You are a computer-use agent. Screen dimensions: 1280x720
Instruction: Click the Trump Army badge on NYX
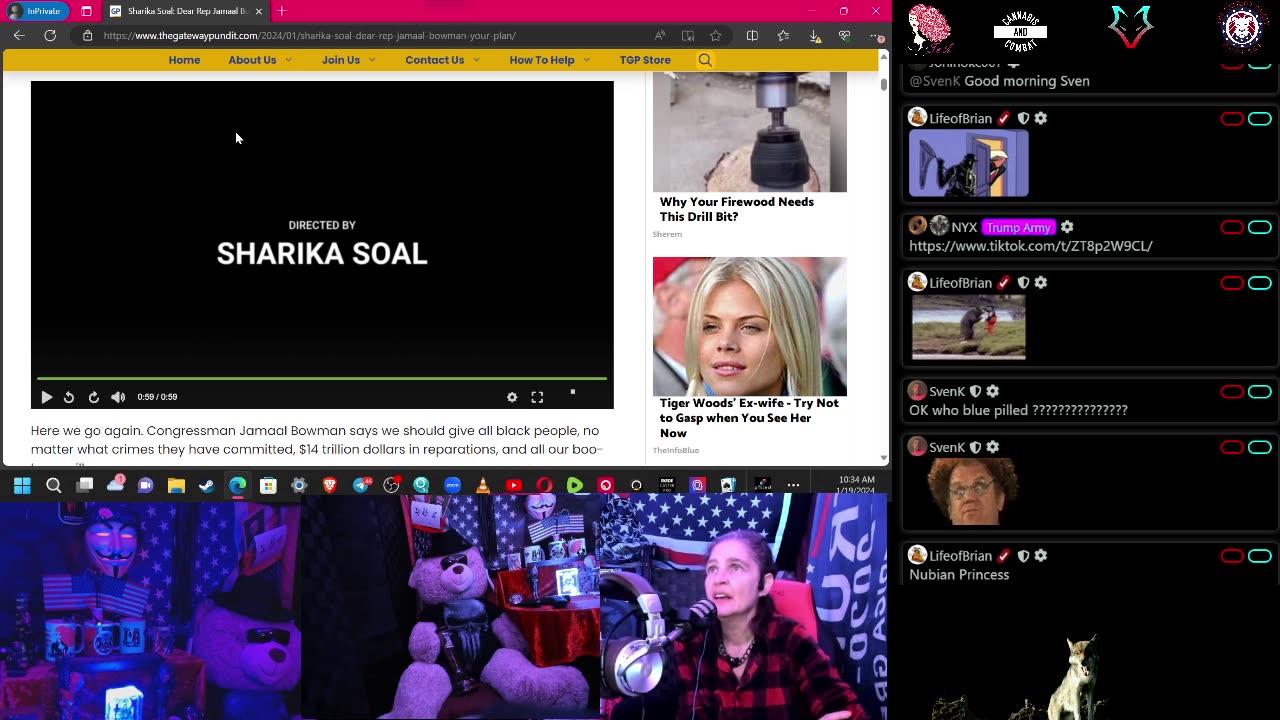click(x=1018, y=227)
